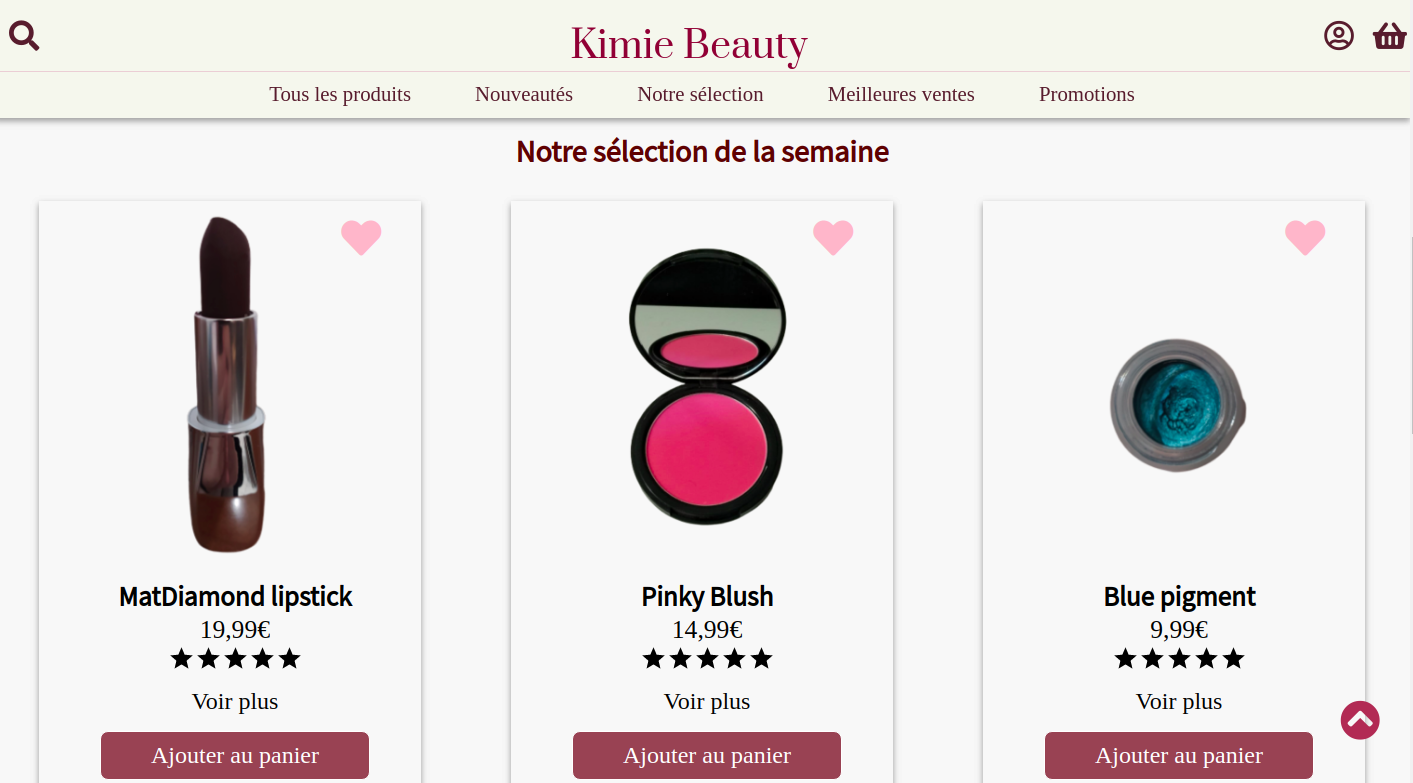Rate MatDiamond lipstick with the fifth star

[x=289, y=659]
